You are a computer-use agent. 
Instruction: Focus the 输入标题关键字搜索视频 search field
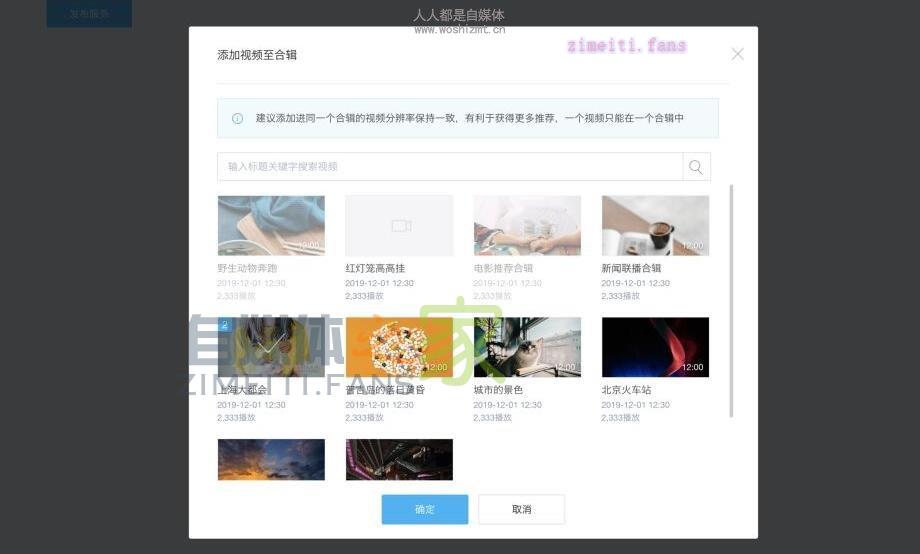pos(450,167)
